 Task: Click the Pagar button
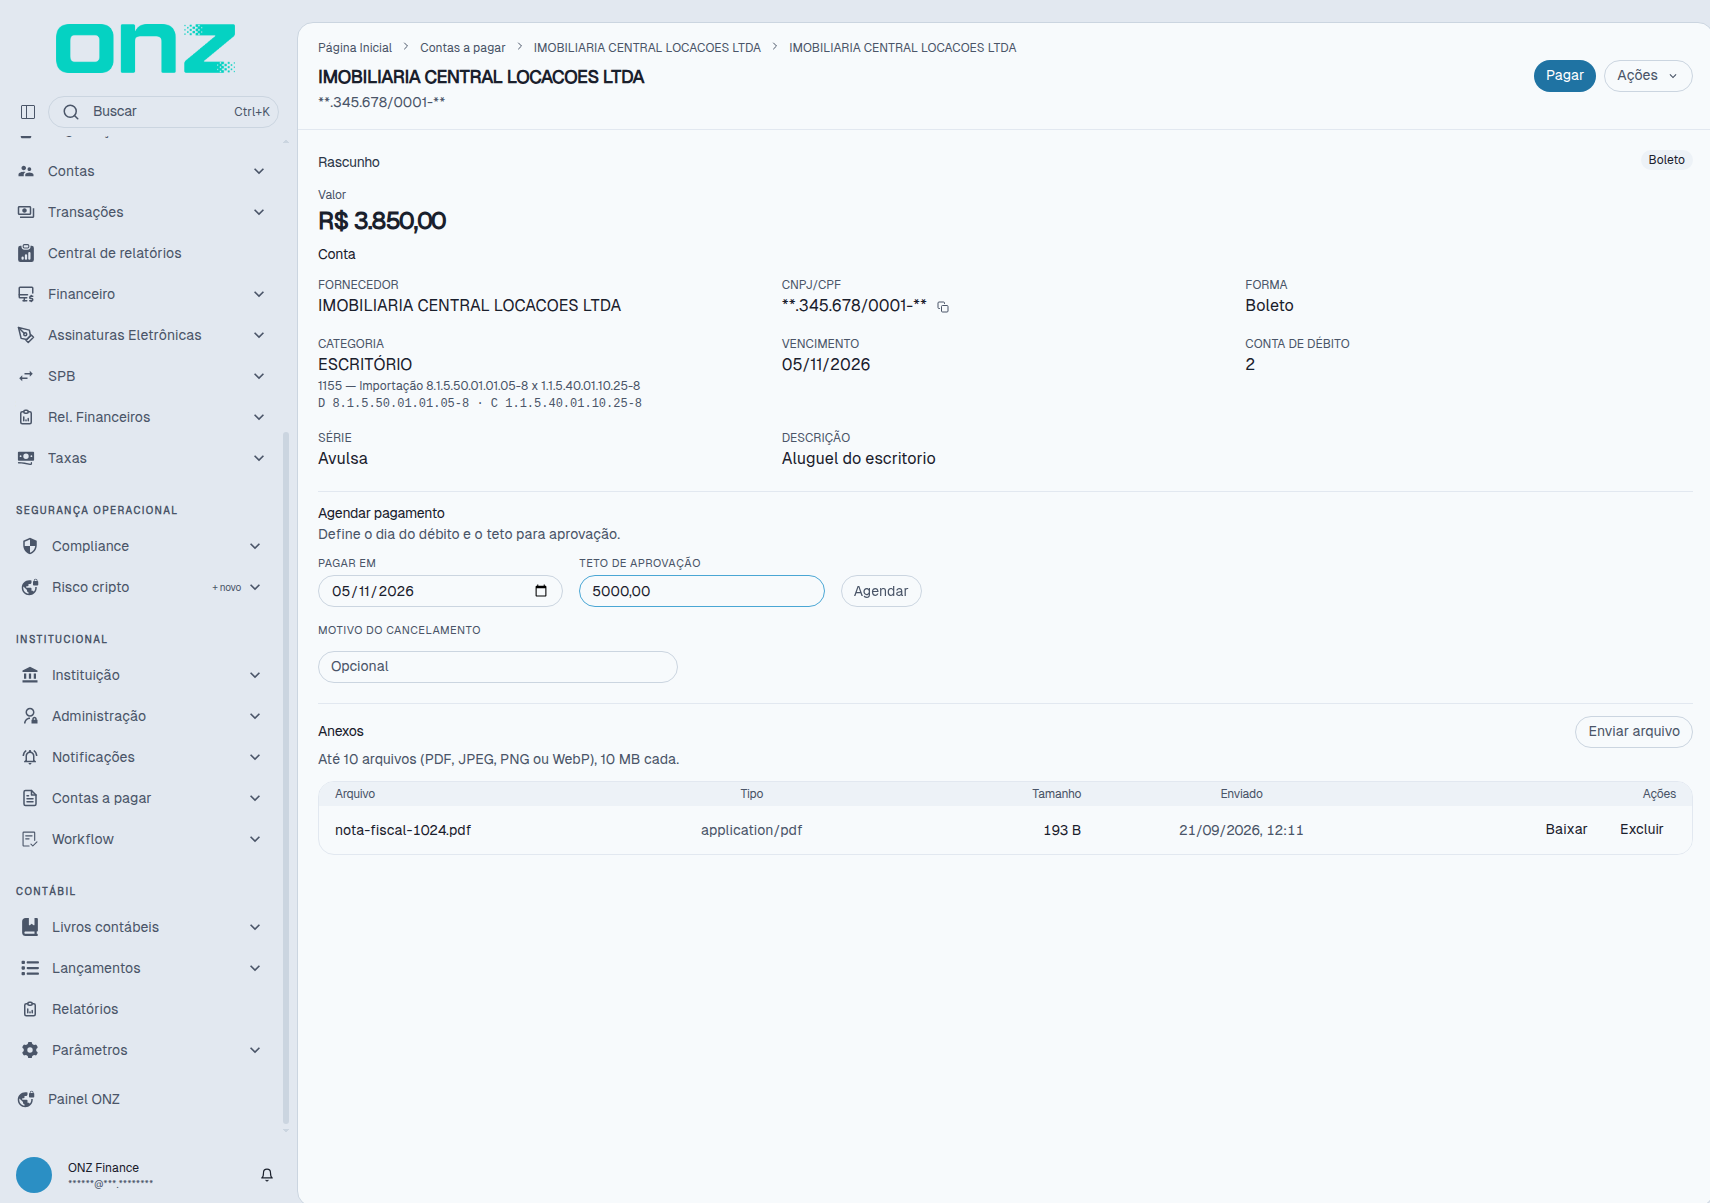(x=1565, y=76)
